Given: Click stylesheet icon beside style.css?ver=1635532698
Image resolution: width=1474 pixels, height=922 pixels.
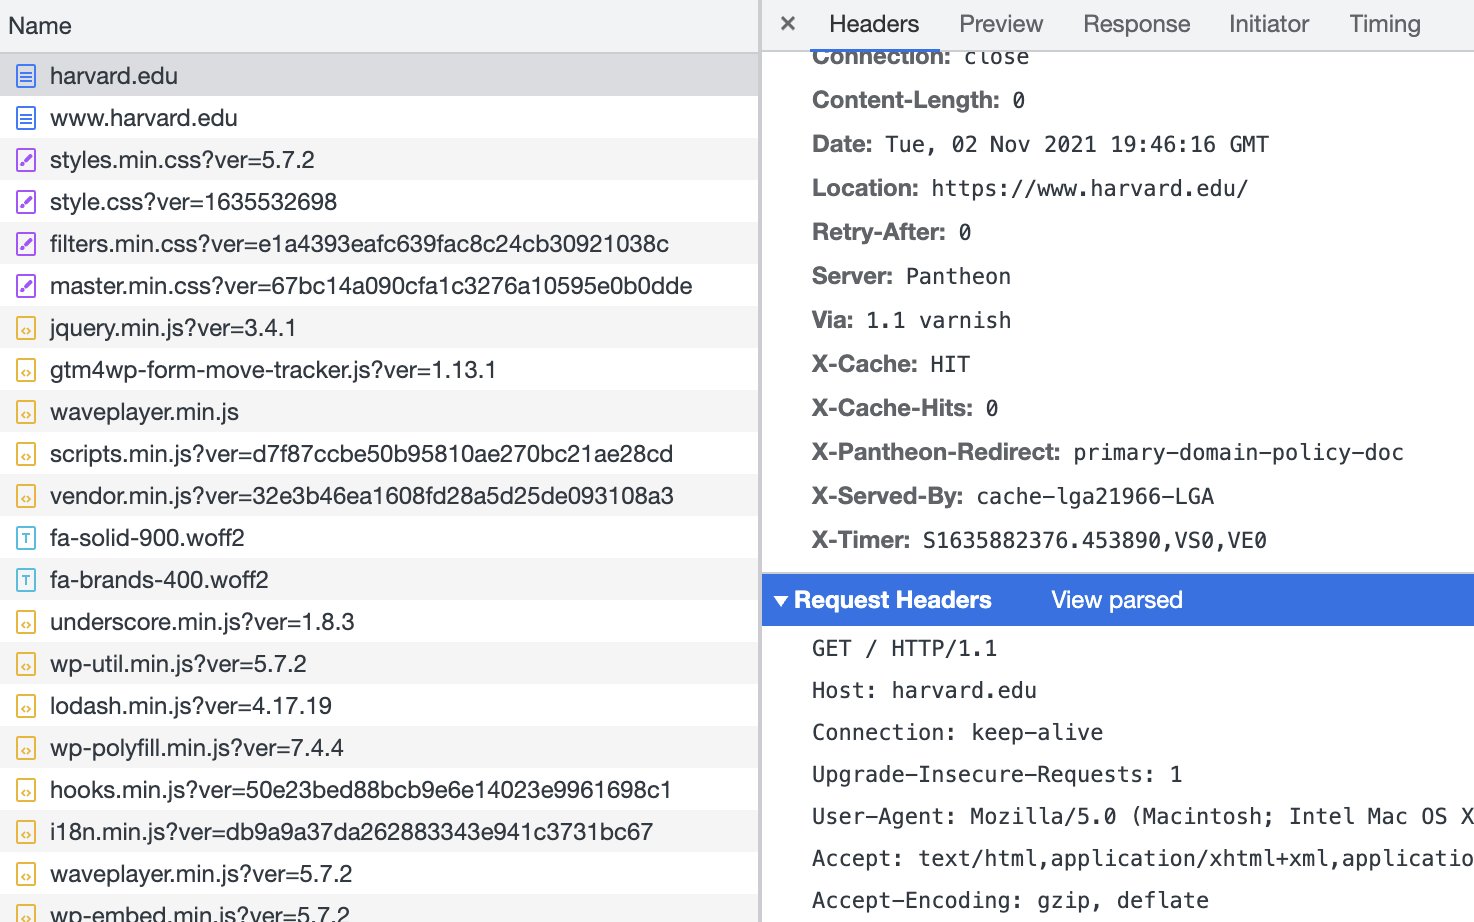Looking at the screenshot, I should tap(26, 202).
